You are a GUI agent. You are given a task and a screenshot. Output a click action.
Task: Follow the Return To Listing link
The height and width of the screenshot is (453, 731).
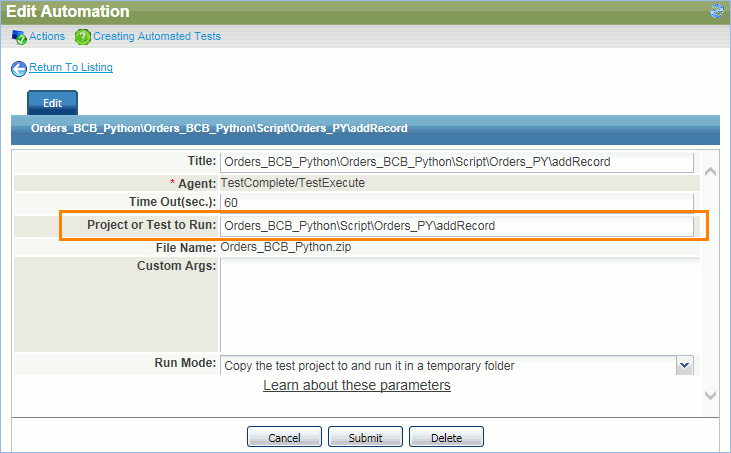(x=71, y=67)
